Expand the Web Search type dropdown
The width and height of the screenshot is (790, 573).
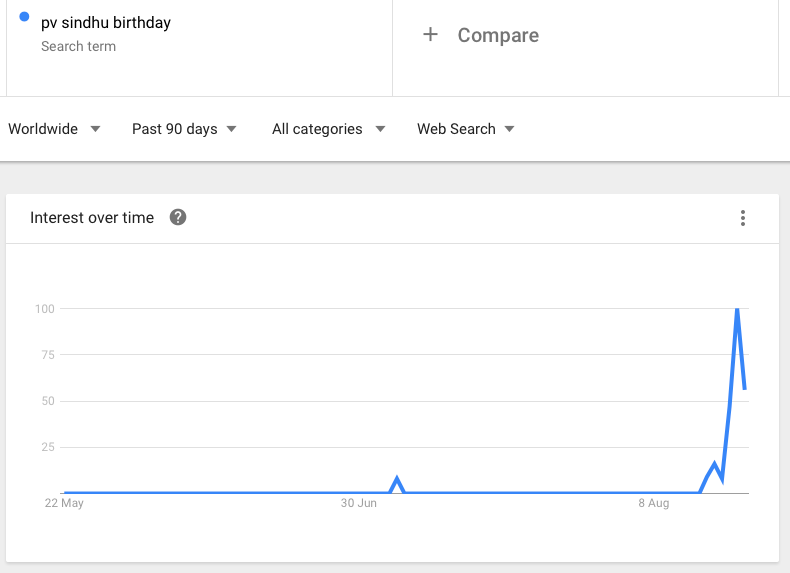click(465, 129)
